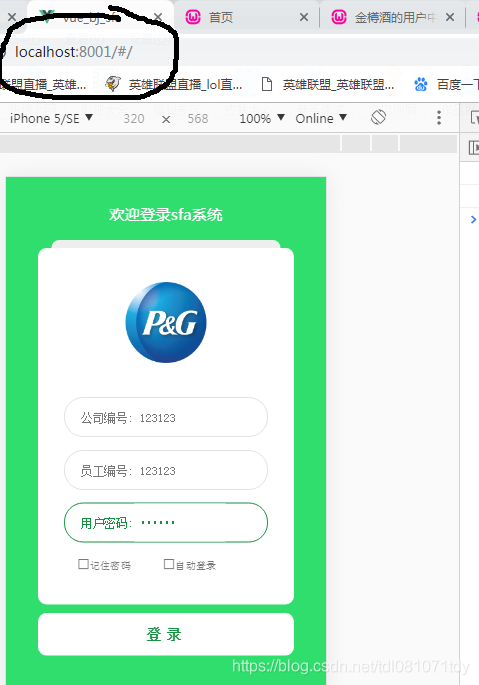Click the 首页 tab favicon

[x=193, y=17]
